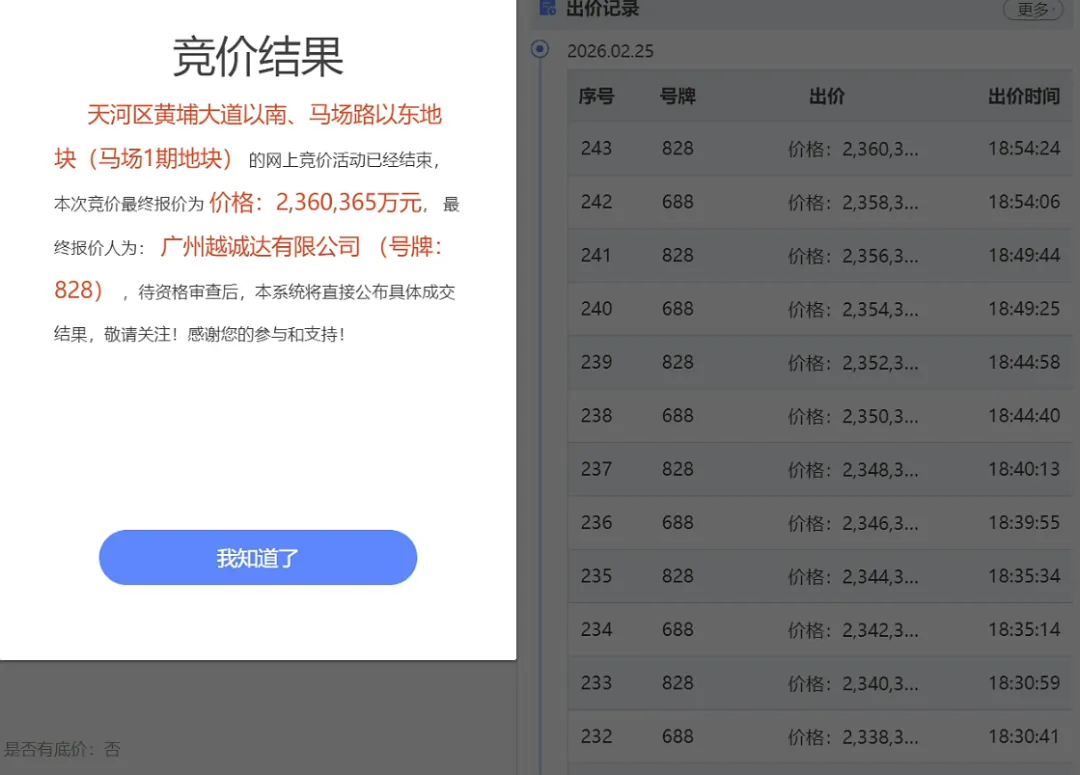
Task: Select bid record row number 239
Action: [820, 362]
